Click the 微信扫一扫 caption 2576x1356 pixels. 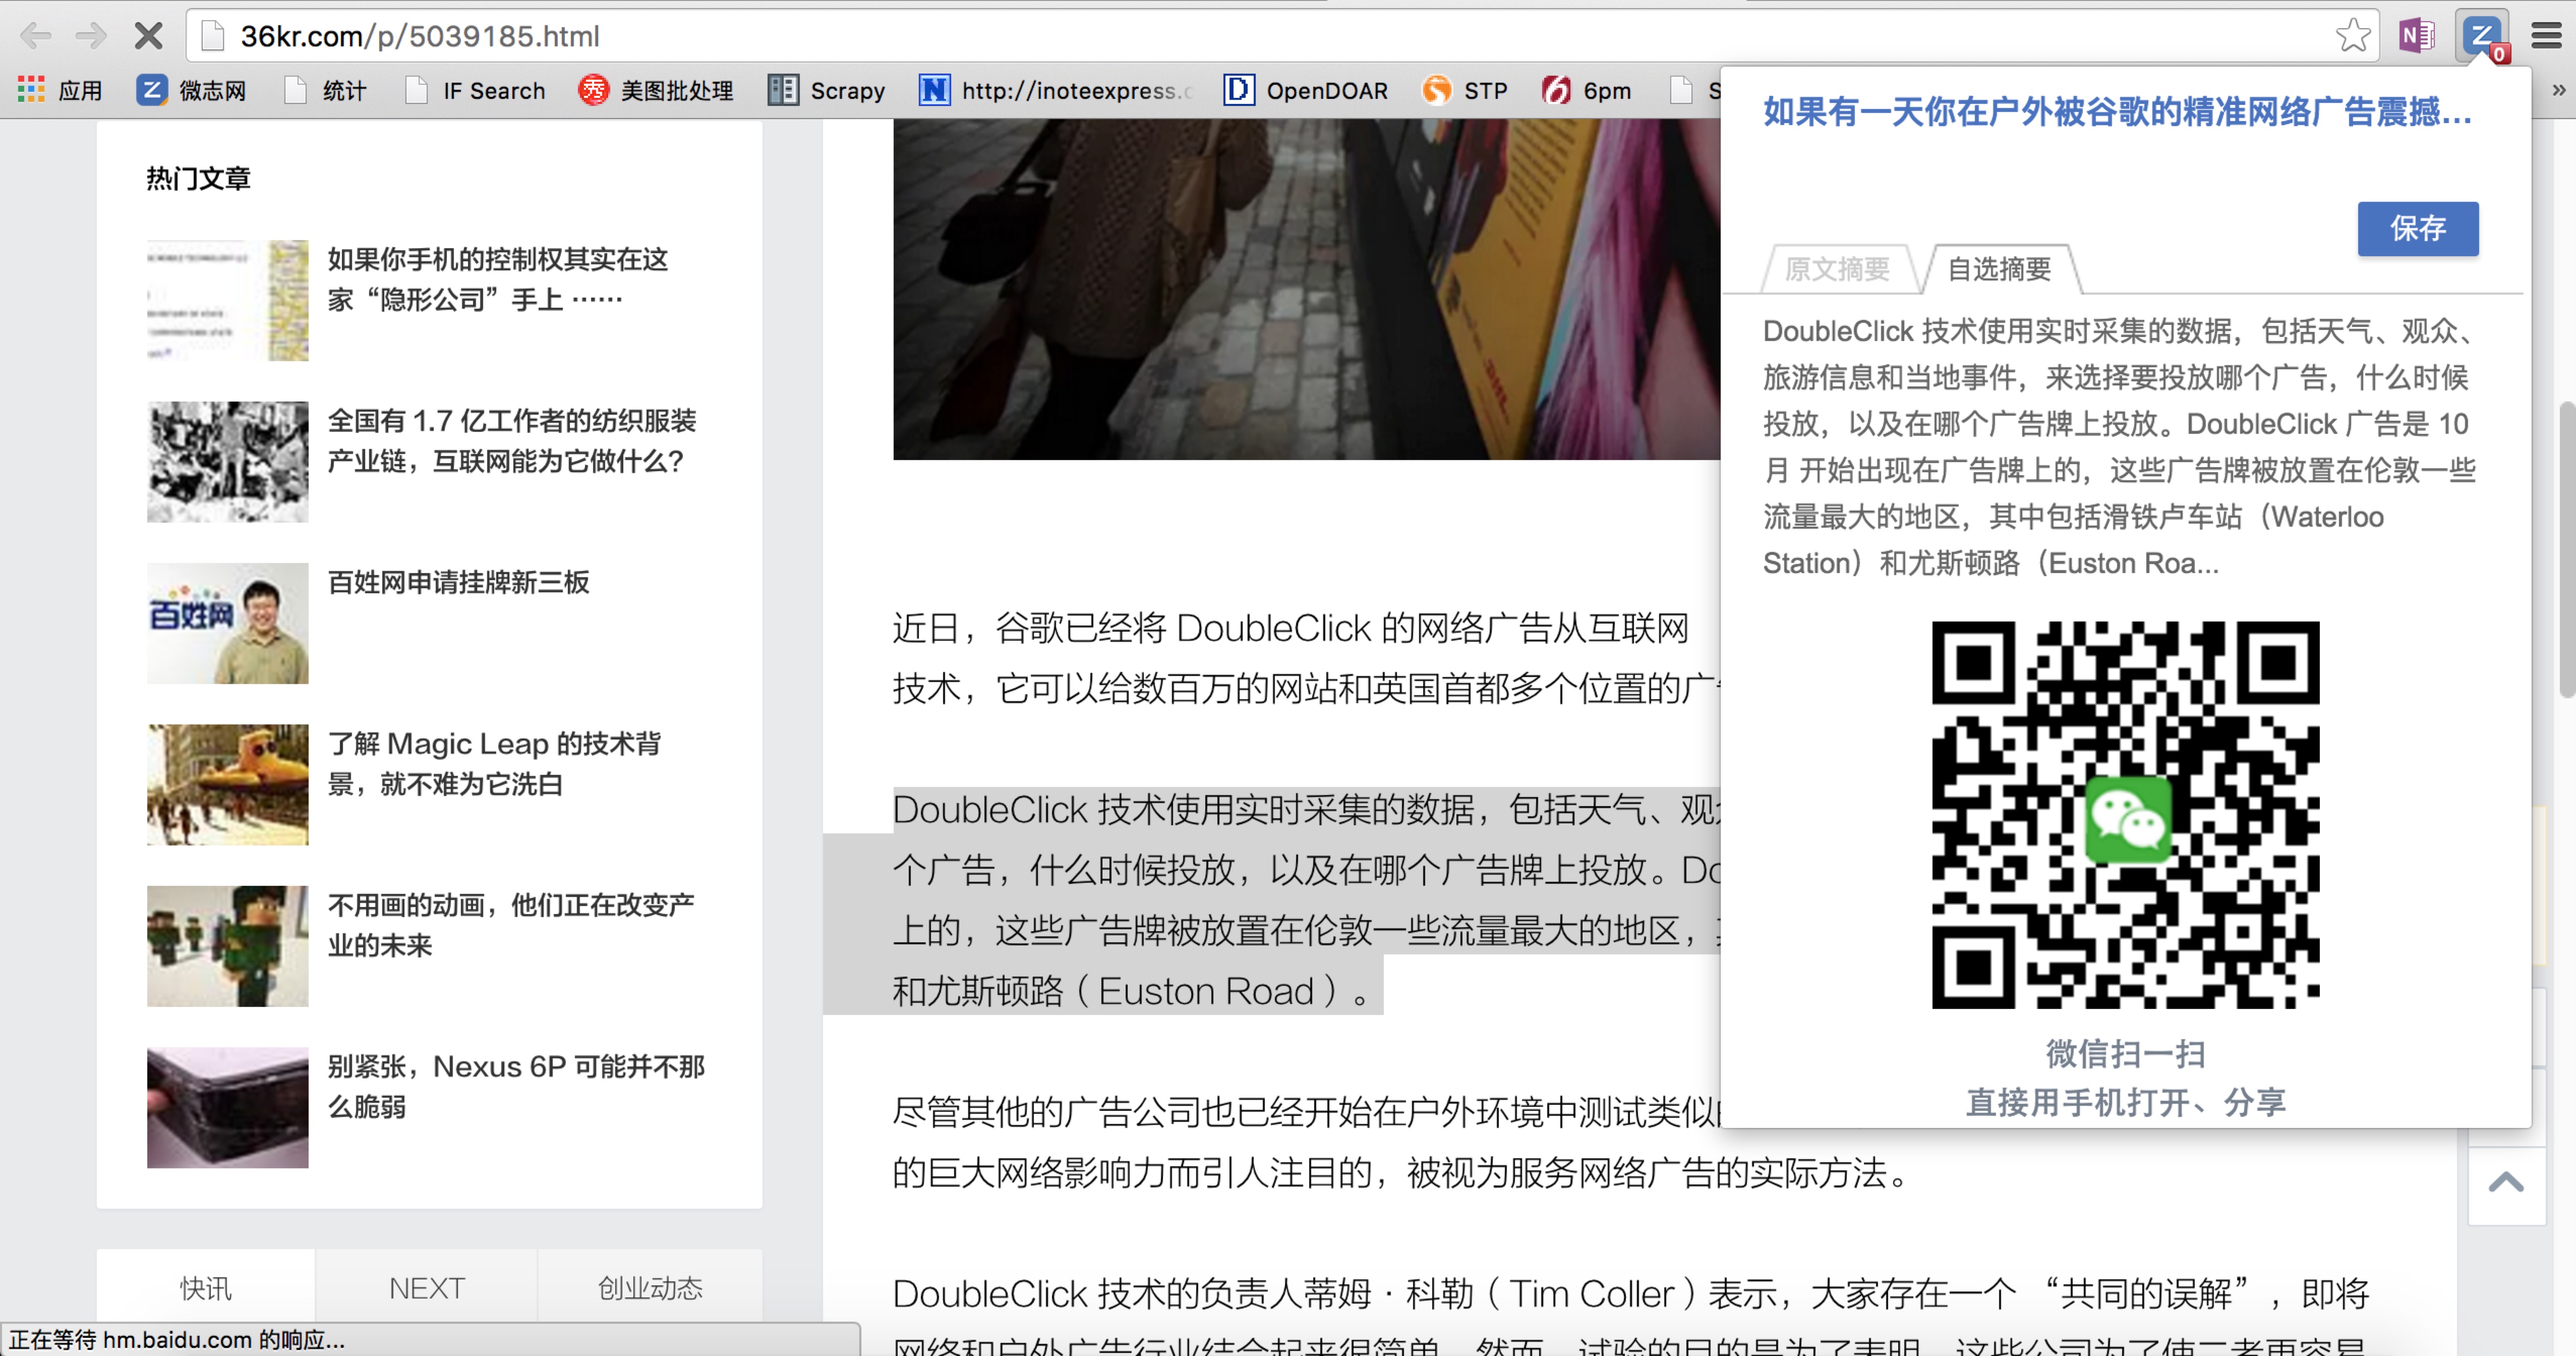2125,1053
